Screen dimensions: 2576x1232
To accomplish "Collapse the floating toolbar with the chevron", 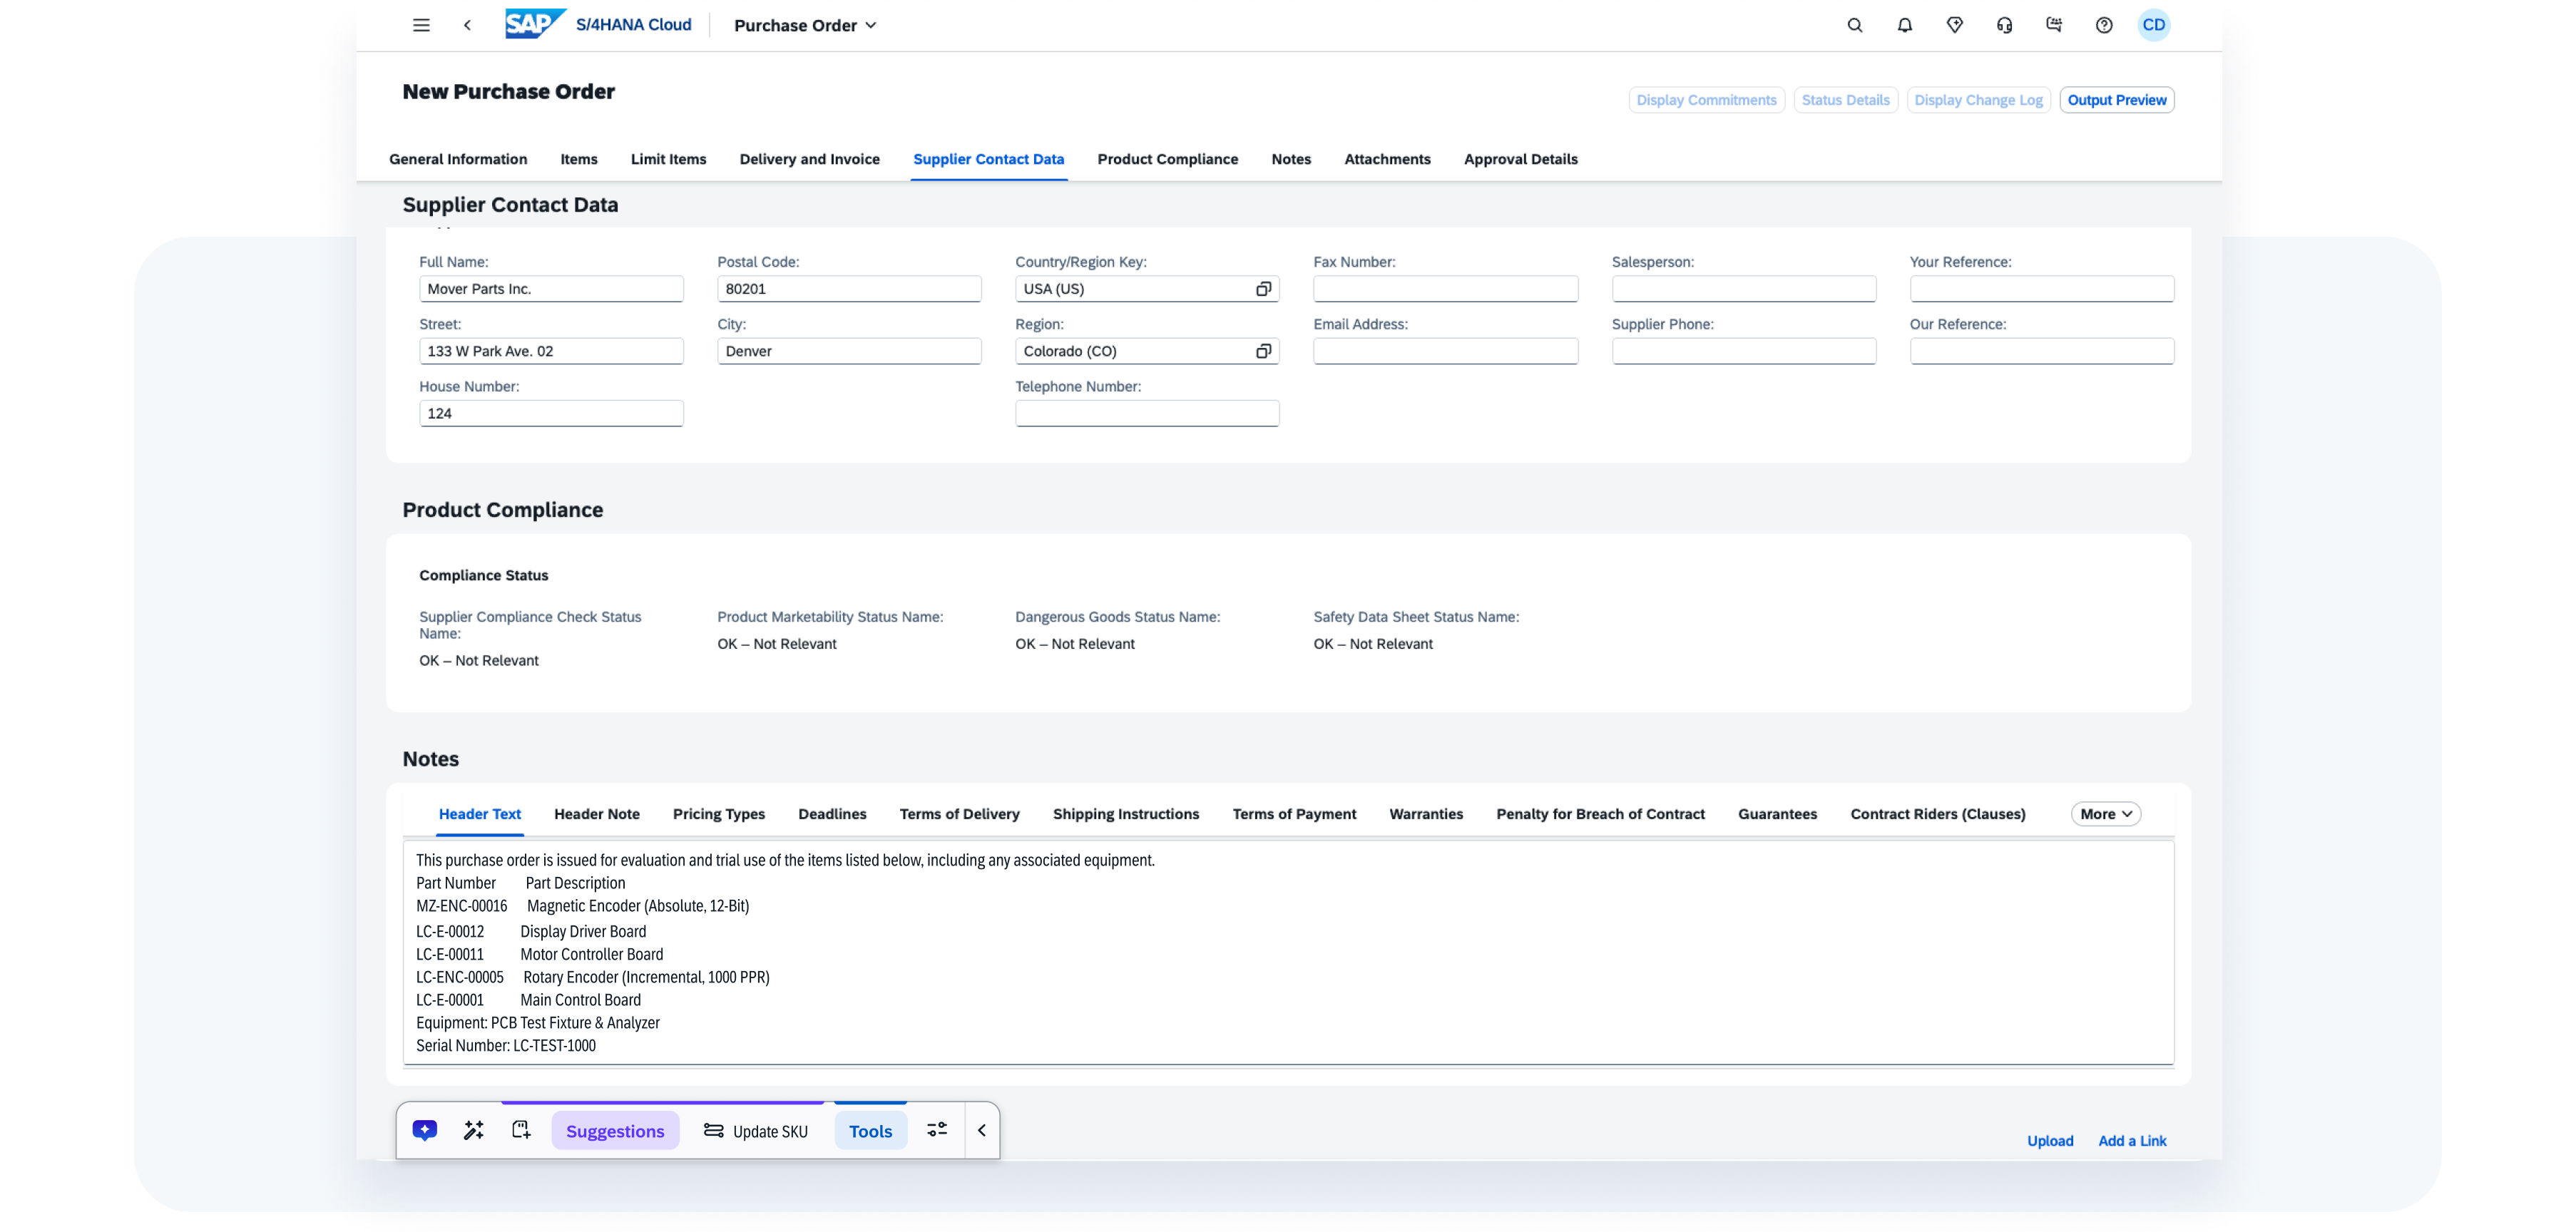I will [x=982, y=1130].
